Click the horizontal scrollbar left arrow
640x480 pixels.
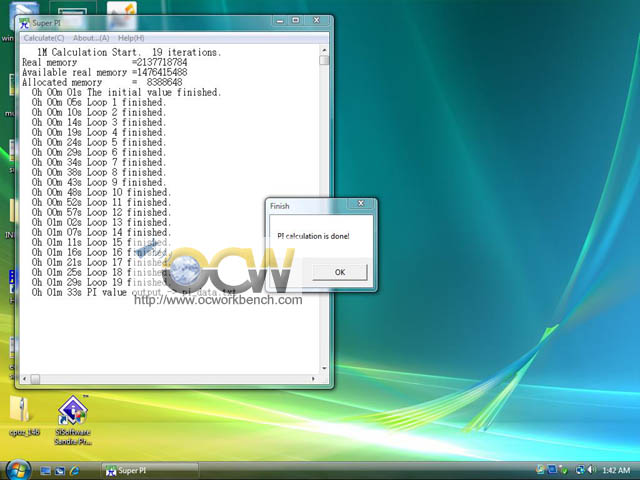[24, 379]
